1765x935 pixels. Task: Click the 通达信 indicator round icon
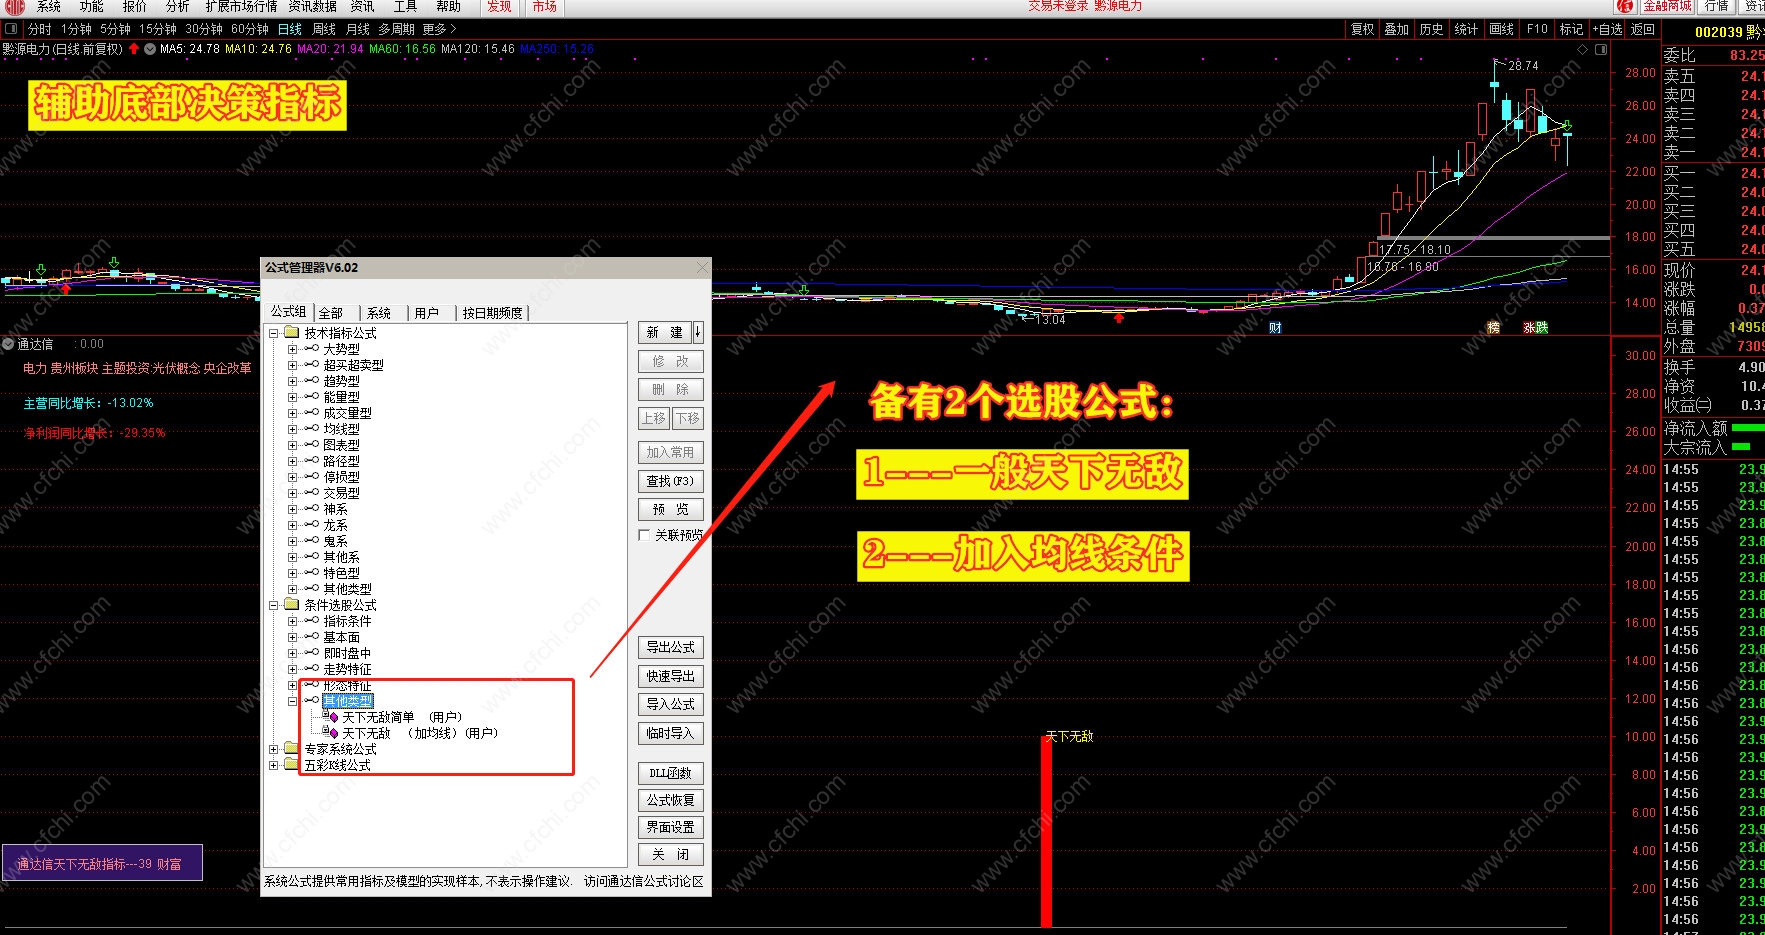[8, 344]
